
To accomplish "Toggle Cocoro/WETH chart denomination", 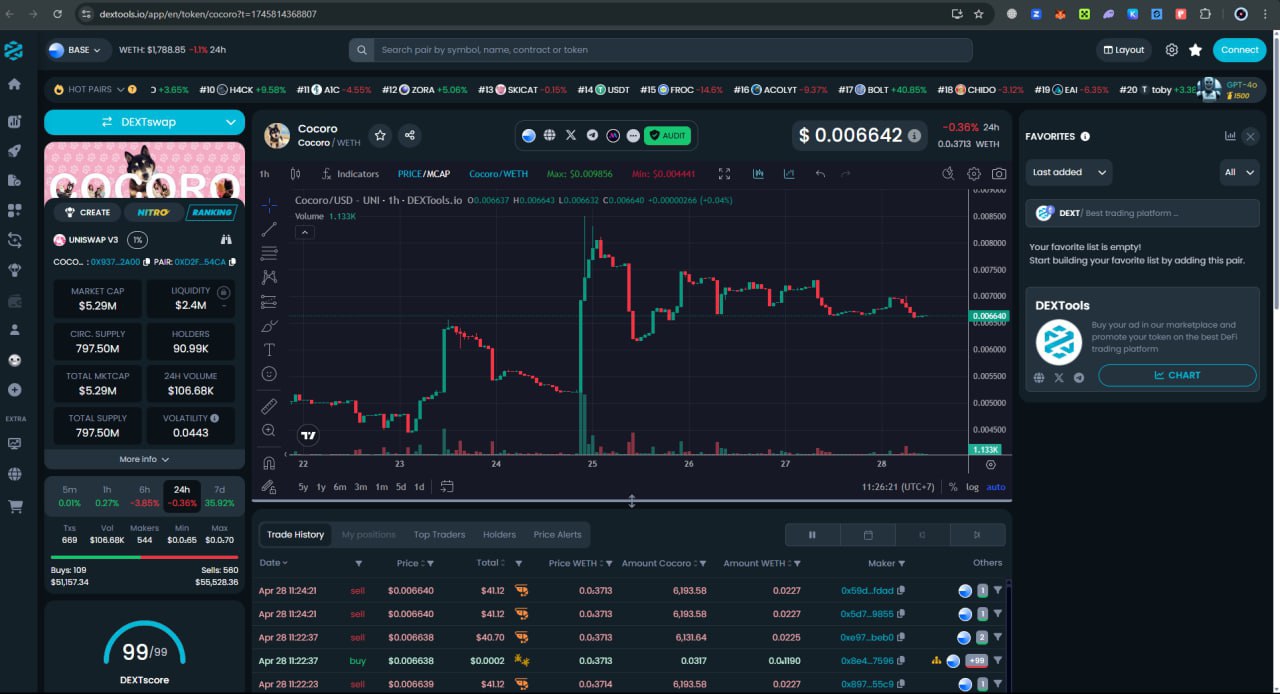I will 498,174.
